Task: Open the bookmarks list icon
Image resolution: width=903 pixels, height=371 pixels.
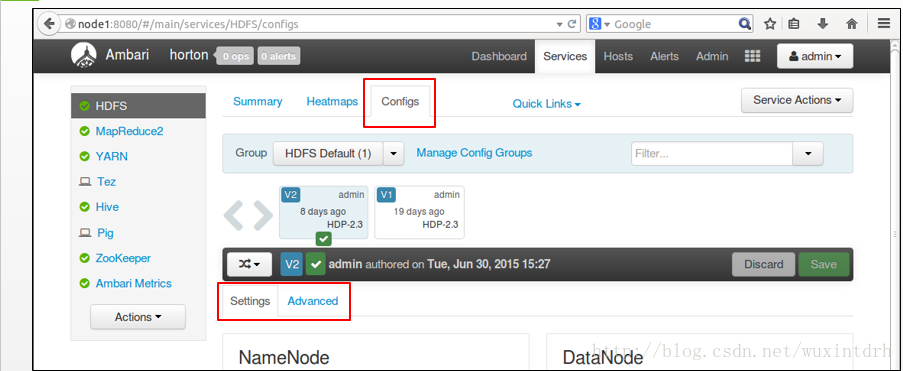Action: (794, 24)
